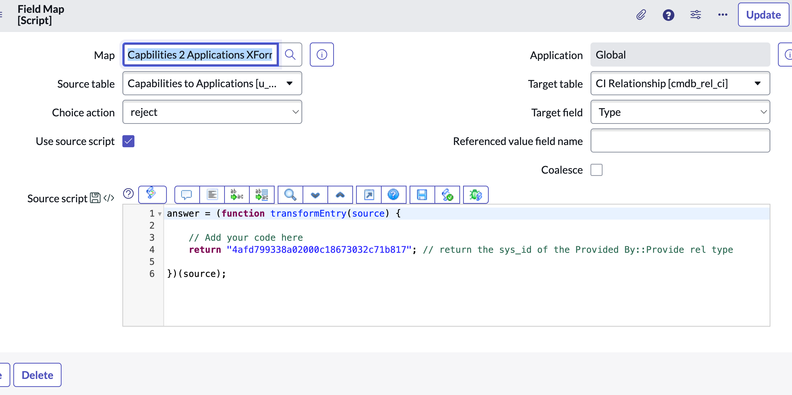Collapse the function fold arrow on line 1

tap(160, 214)
